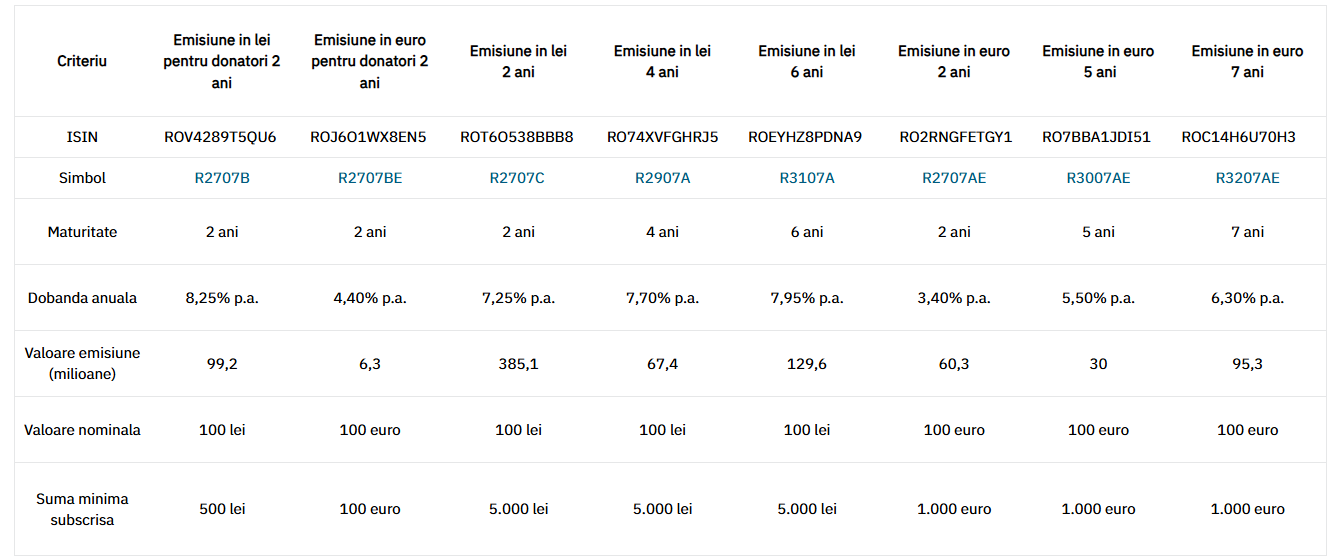Click the 'Emisiune in euro 7 ani' header
This screenshot has height=557, width=1340.
click(1247, 61)
